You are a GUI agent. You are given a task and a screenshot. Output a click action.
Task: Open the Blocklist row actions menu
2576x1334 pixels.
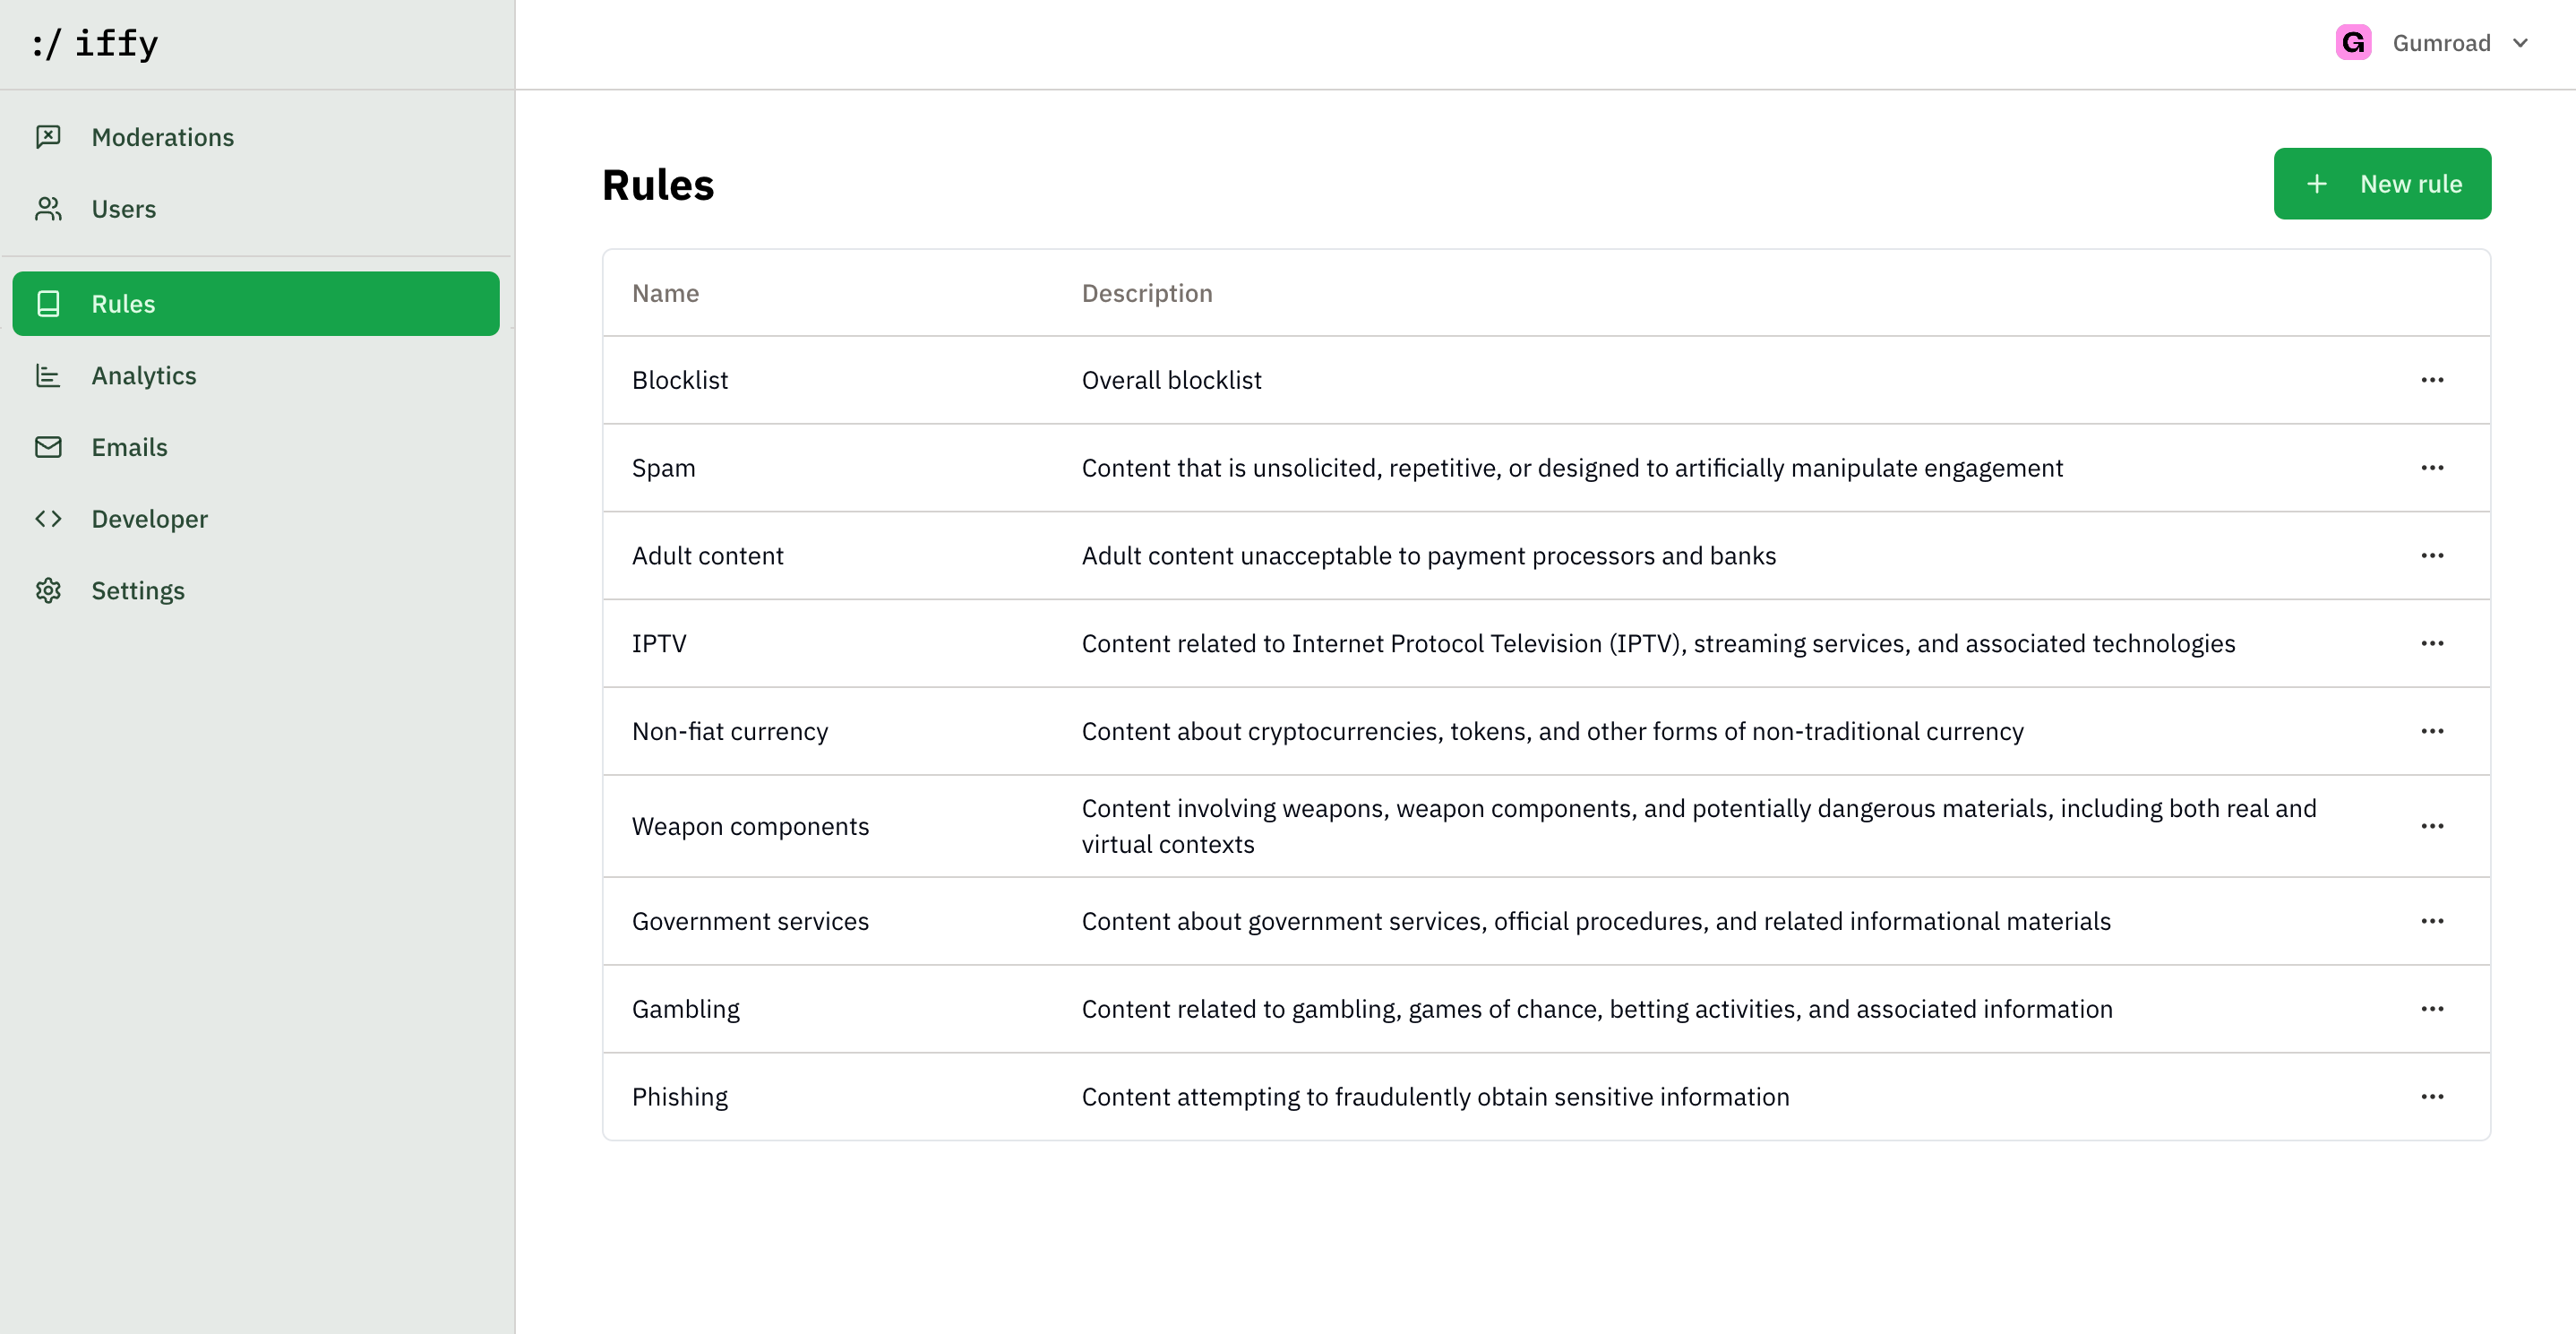coord(2433,380)
